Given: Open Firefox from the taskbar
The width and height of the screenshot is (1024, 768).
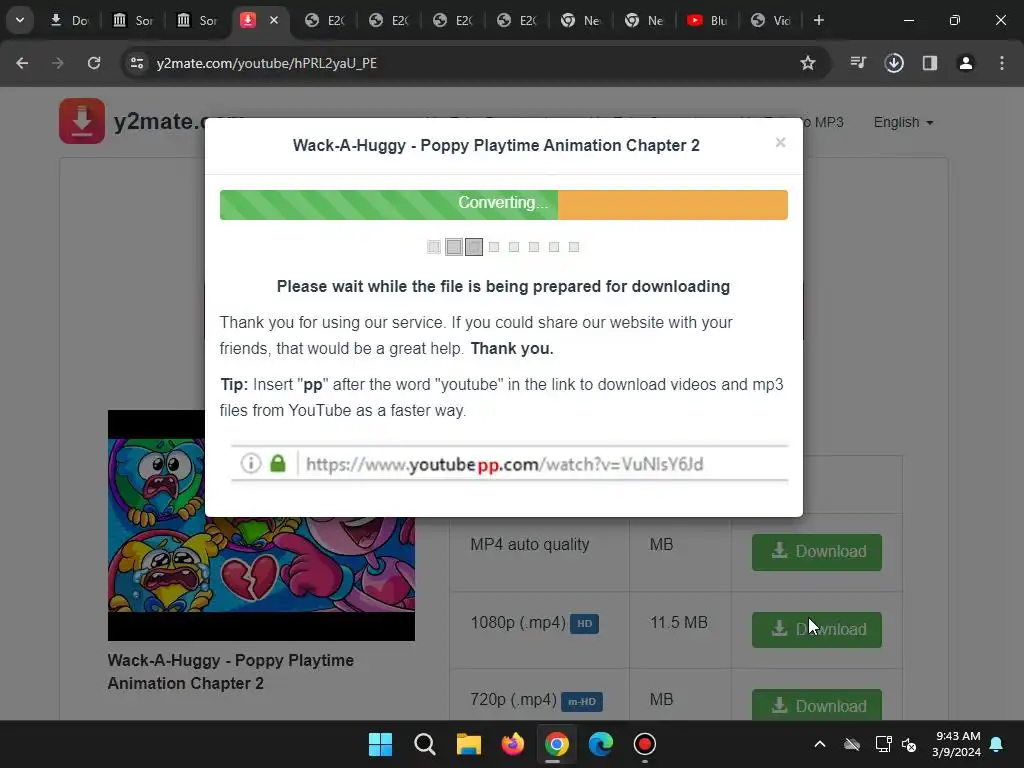Looking at the screenshot, I should coord(513,744).
